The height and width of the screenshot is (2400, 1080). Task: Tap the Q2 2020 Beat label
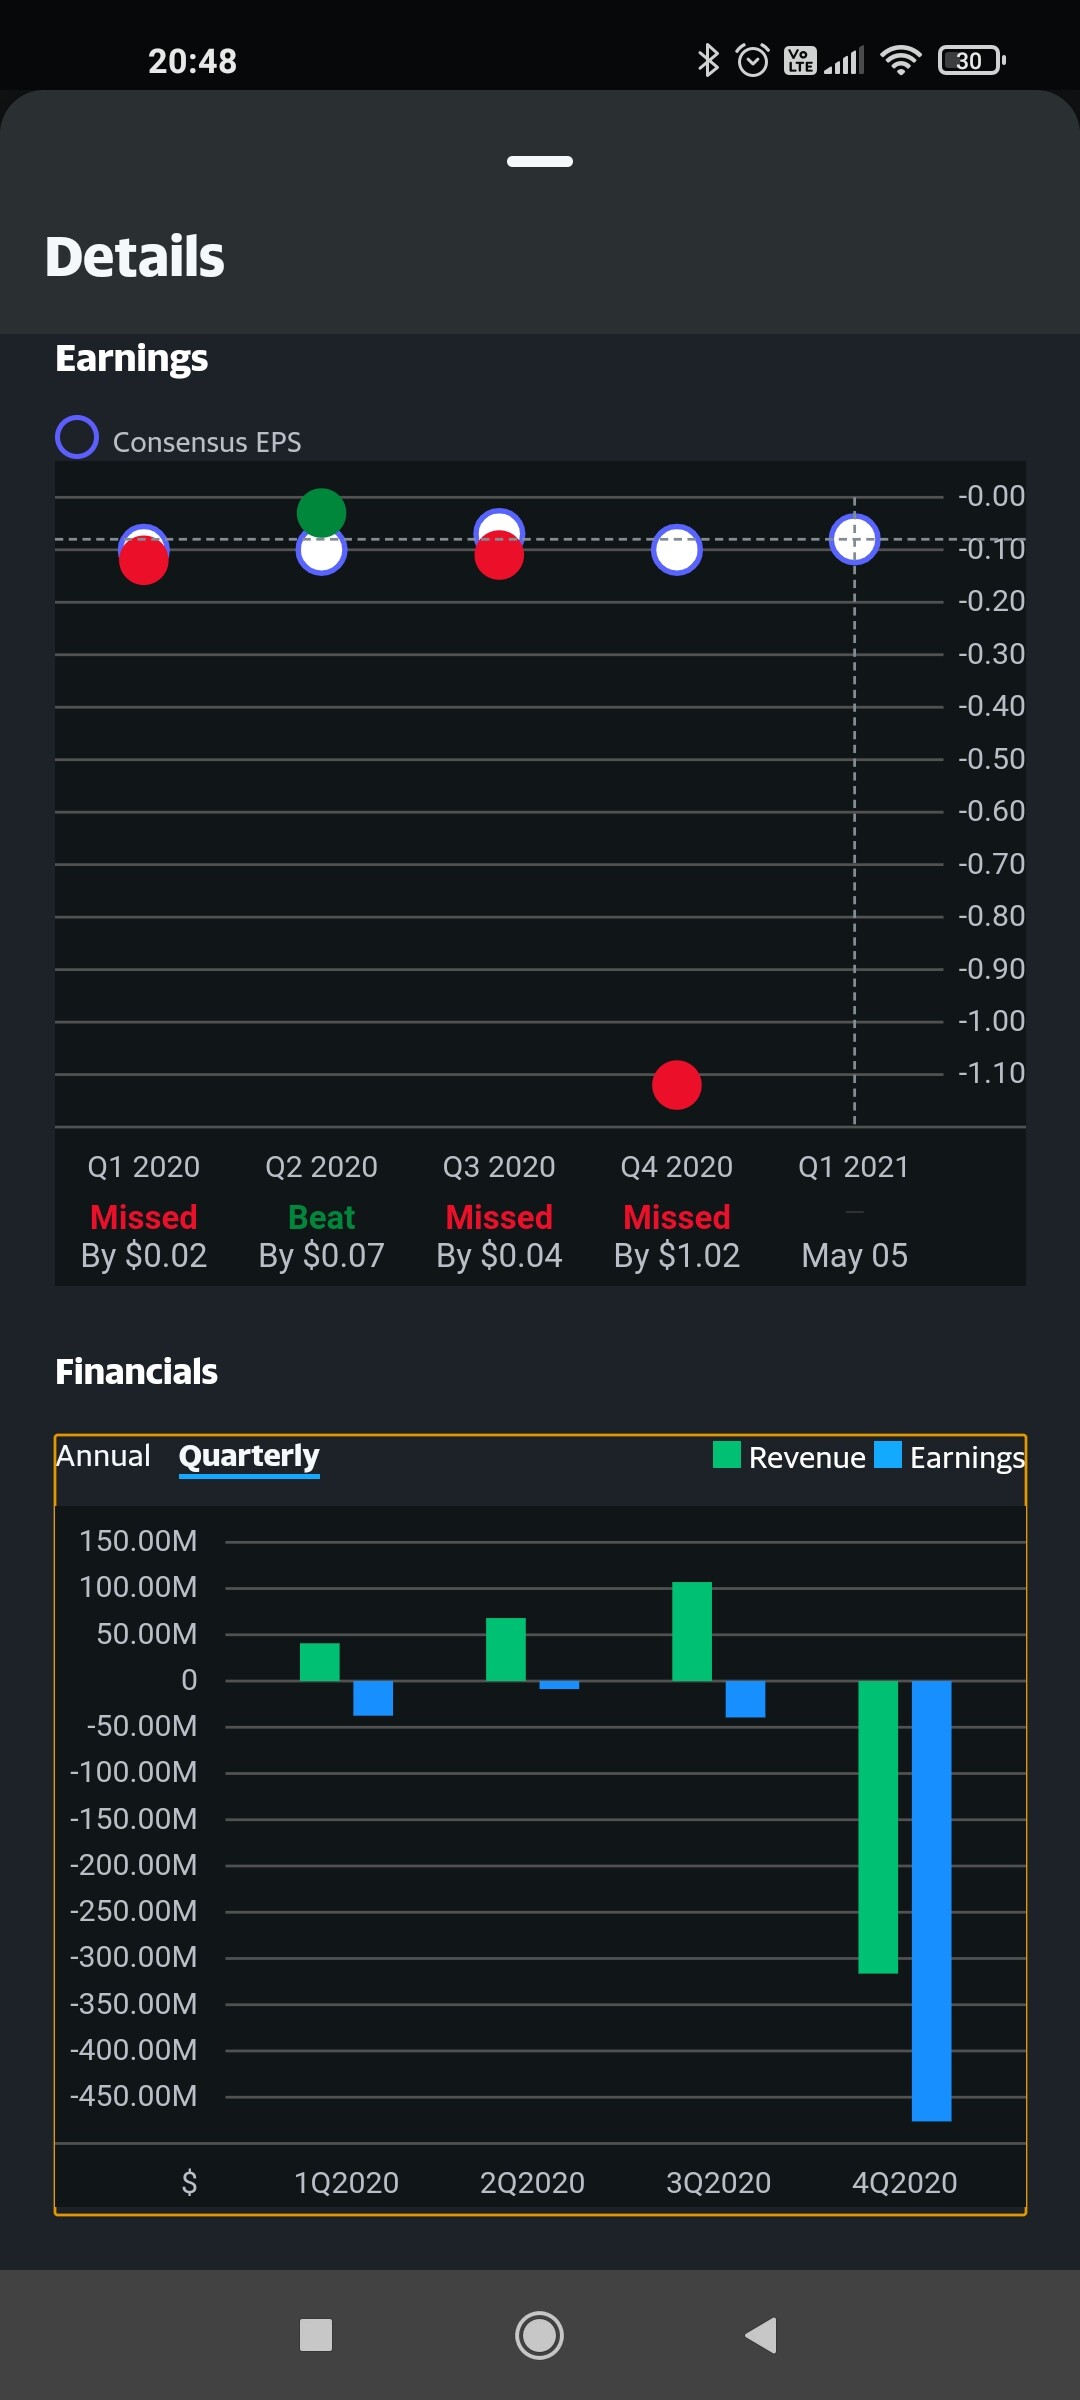click(x=321, y=1217)
